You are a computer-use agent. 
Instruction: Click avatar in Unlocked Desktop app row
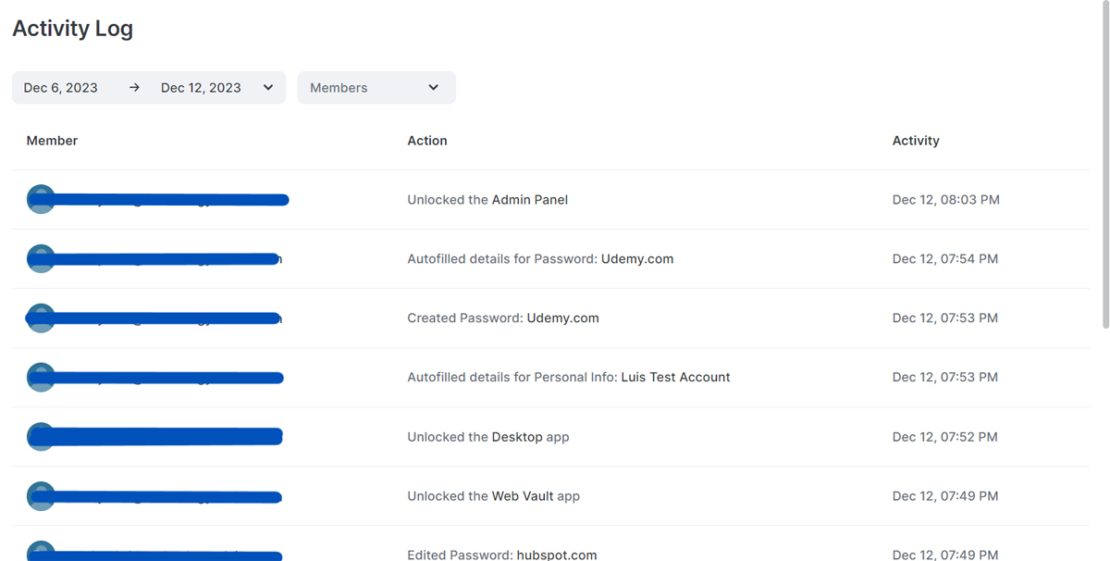pyautogui.click(x=40, y=436)
